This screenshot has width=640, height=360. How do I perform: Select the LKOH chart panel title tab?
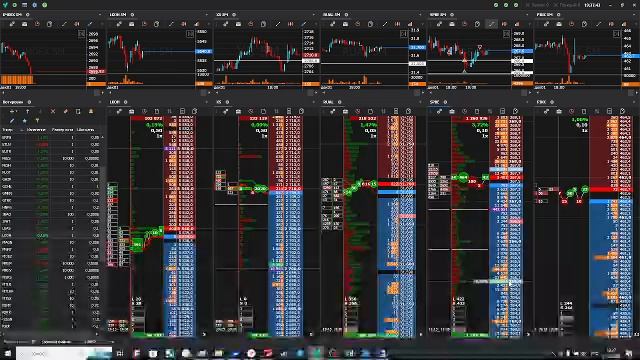click(x=118, y=15)
